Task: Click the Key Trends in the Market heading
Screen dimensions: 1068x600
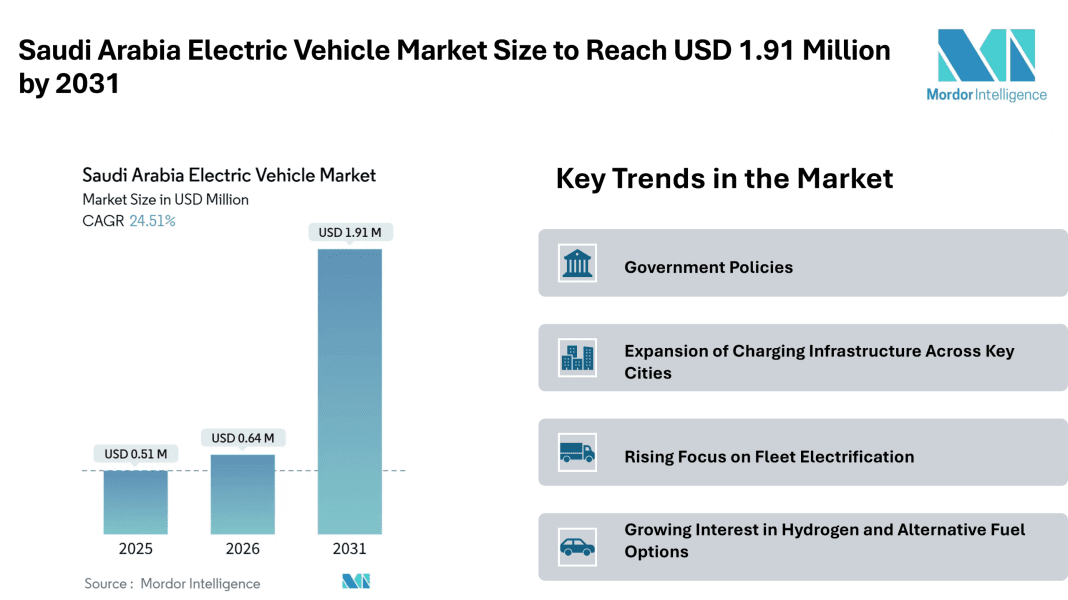Action: 723,179
